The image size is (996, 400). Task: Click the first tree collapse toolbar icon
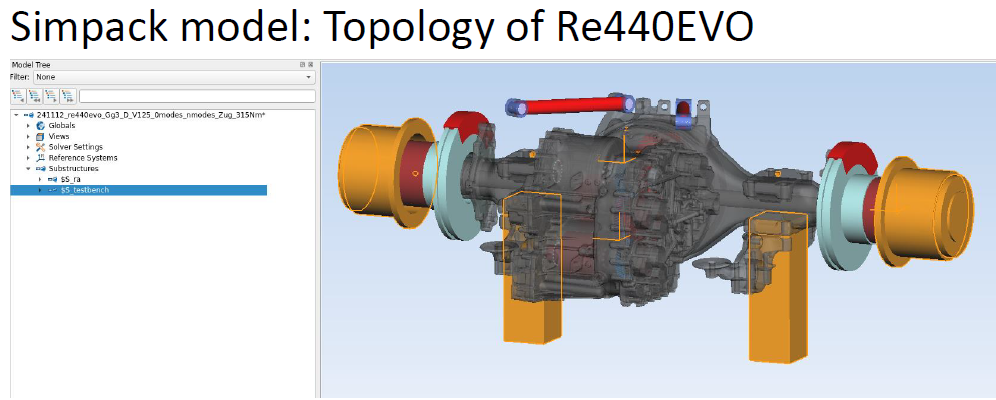[18, 97]
